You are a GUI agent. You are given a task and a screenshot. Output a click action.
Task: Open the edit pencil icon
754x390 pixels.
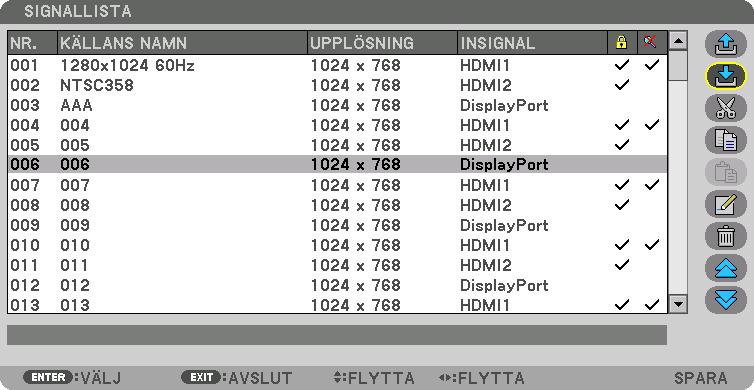725,204
